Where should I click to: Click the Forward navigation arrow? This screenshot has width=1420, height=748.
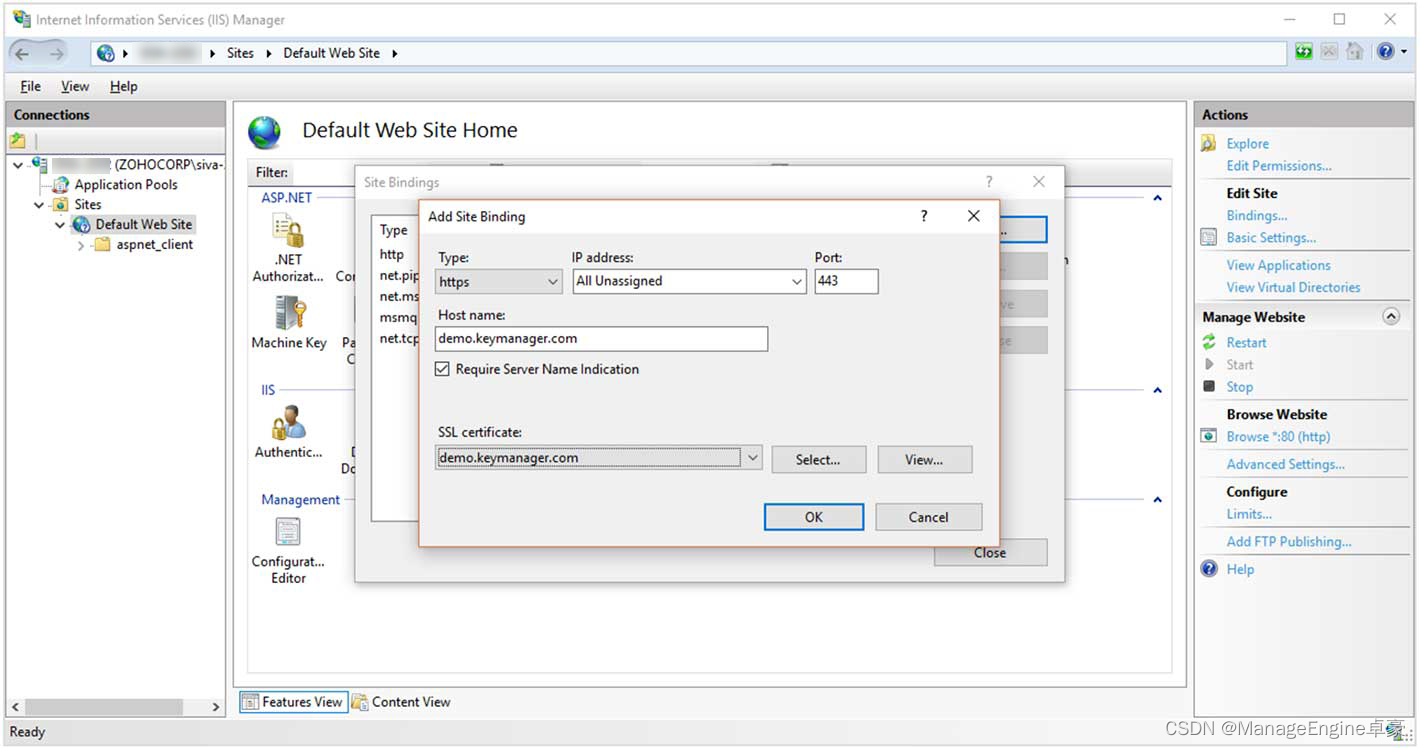coord(56,54)
